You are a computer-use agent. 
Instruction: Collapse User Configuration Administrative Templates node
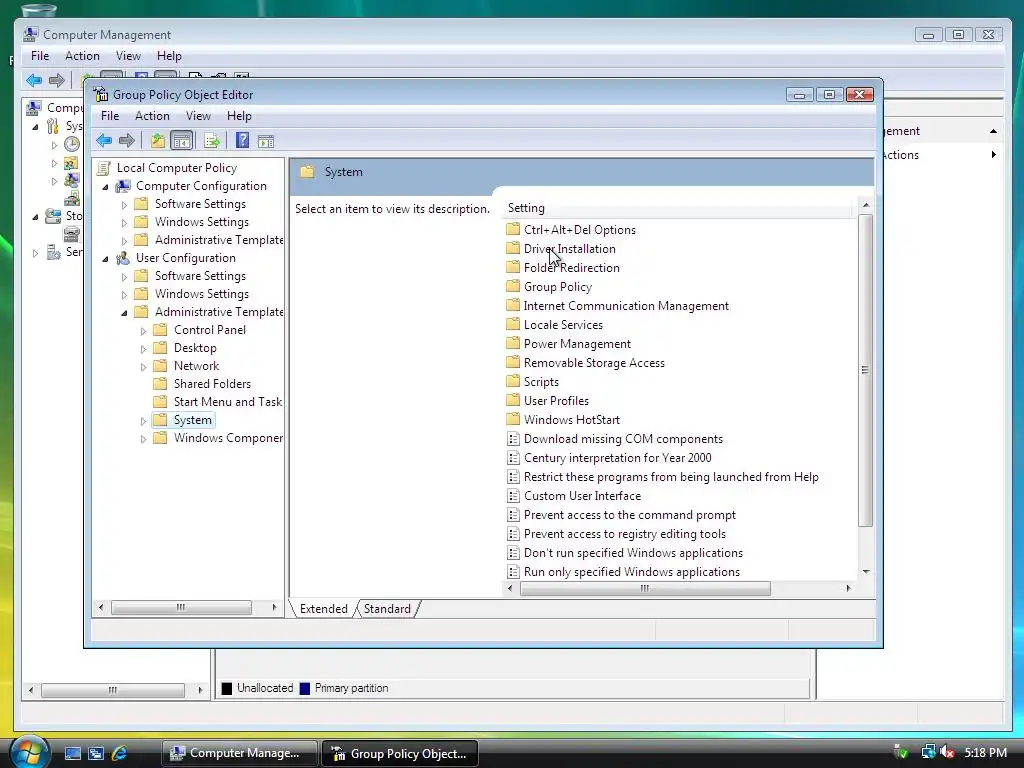(124, 313)
